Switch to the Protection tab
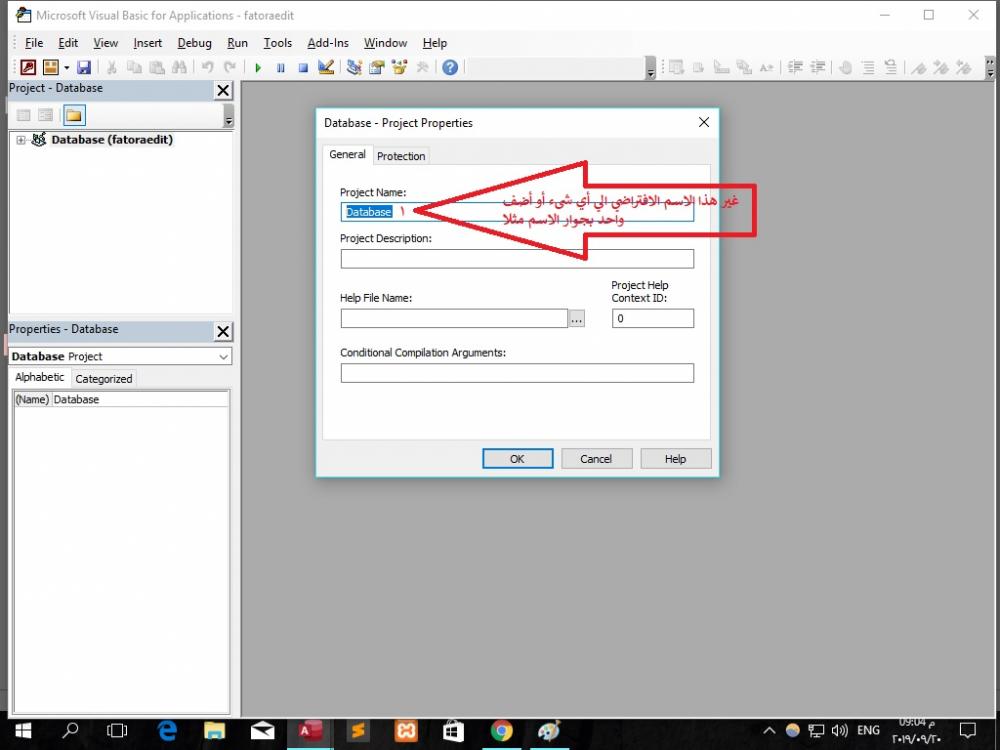1000x750 pixels. tap(401, 156)
